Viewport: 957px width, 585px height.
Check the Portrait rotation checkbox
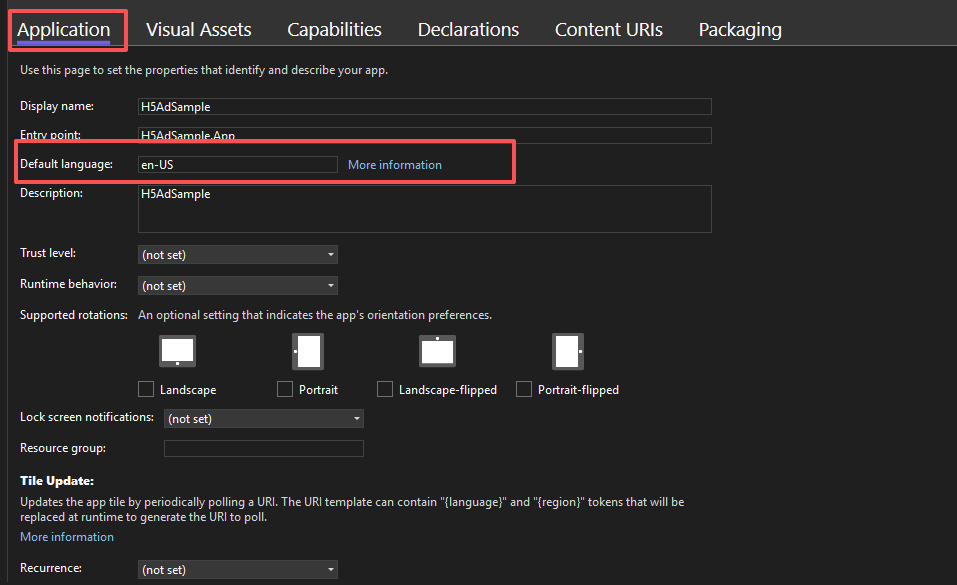pos(285,389)
